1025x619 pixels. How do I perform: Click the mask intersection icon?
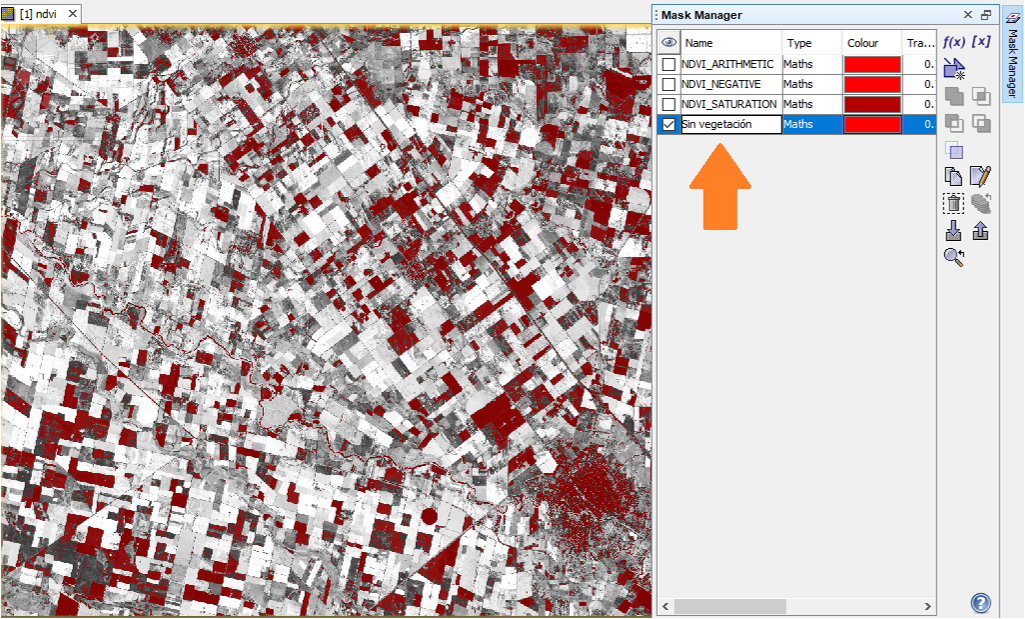coord(981,97)
